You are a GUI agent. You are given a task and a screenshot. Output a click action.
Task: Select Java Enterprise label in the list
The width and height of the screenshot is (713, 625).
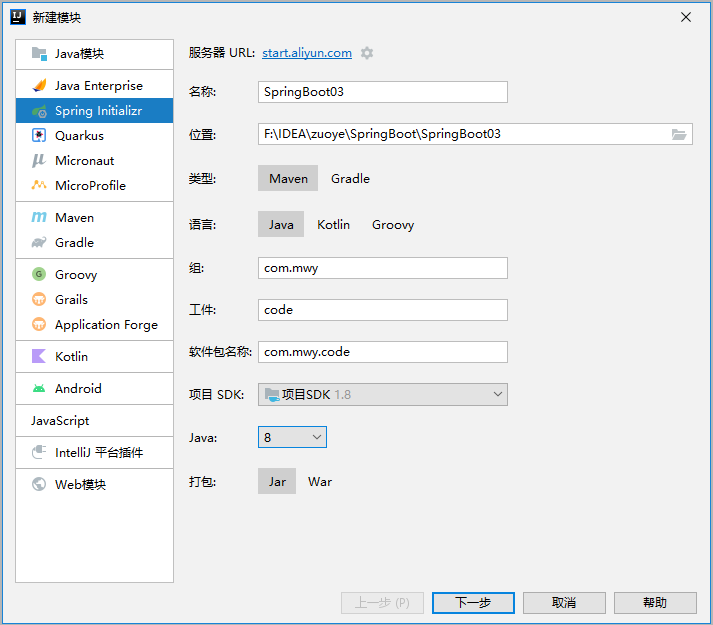click(x=99, y=86)
